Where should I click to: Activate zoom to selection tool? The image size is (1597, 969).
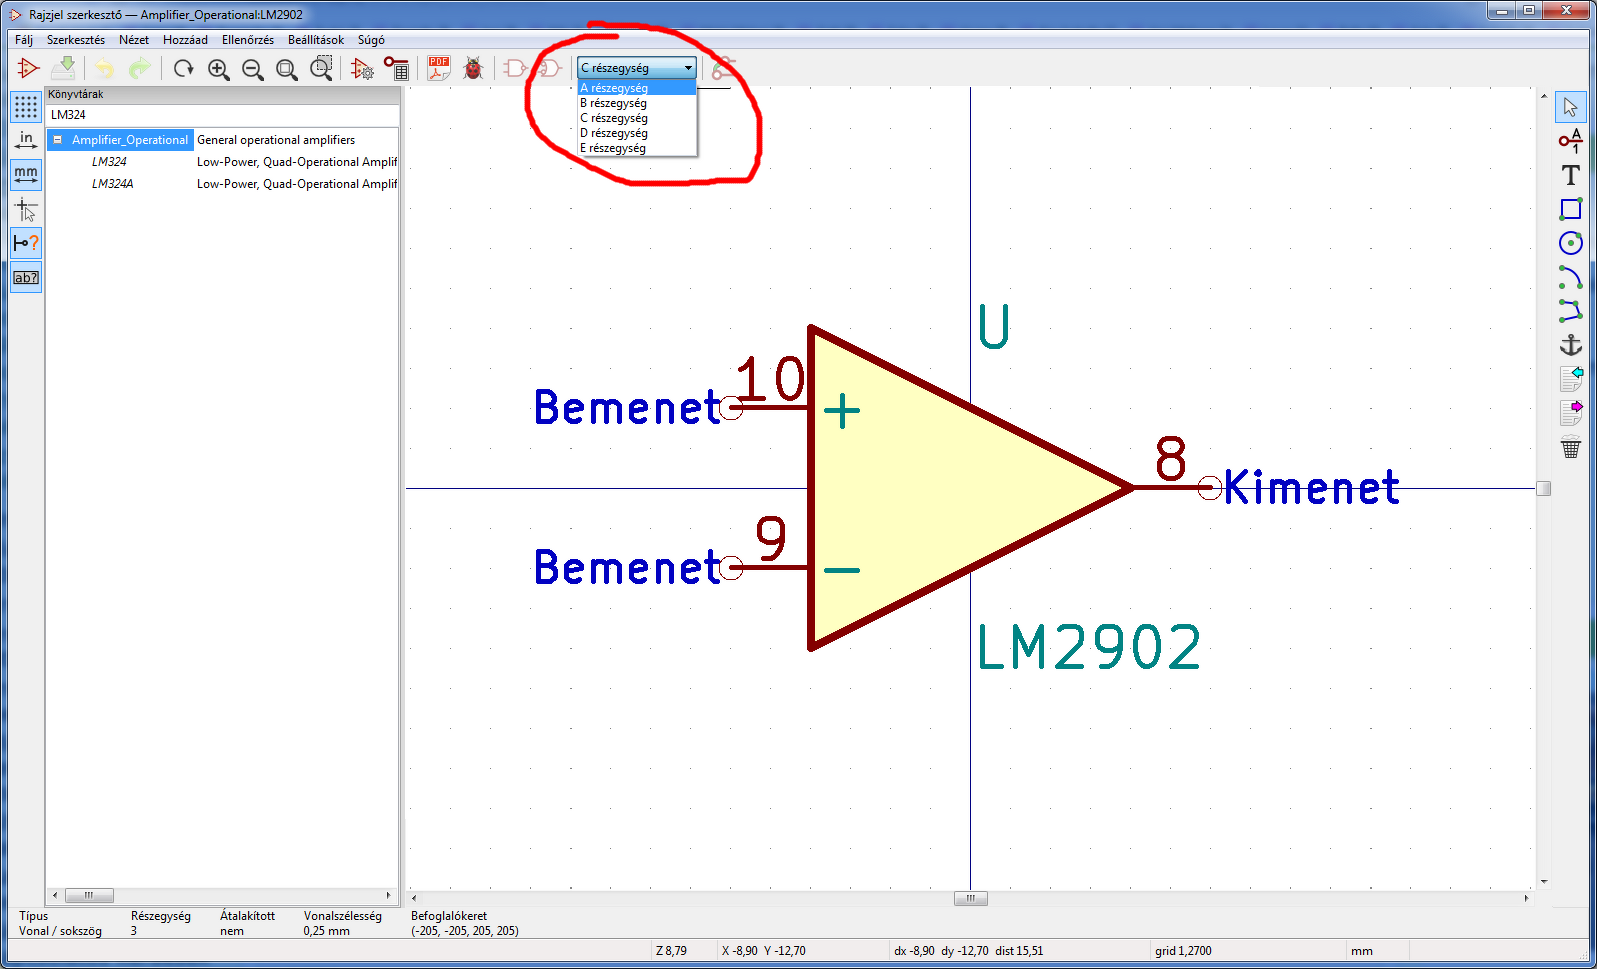(x=321, y=68)
